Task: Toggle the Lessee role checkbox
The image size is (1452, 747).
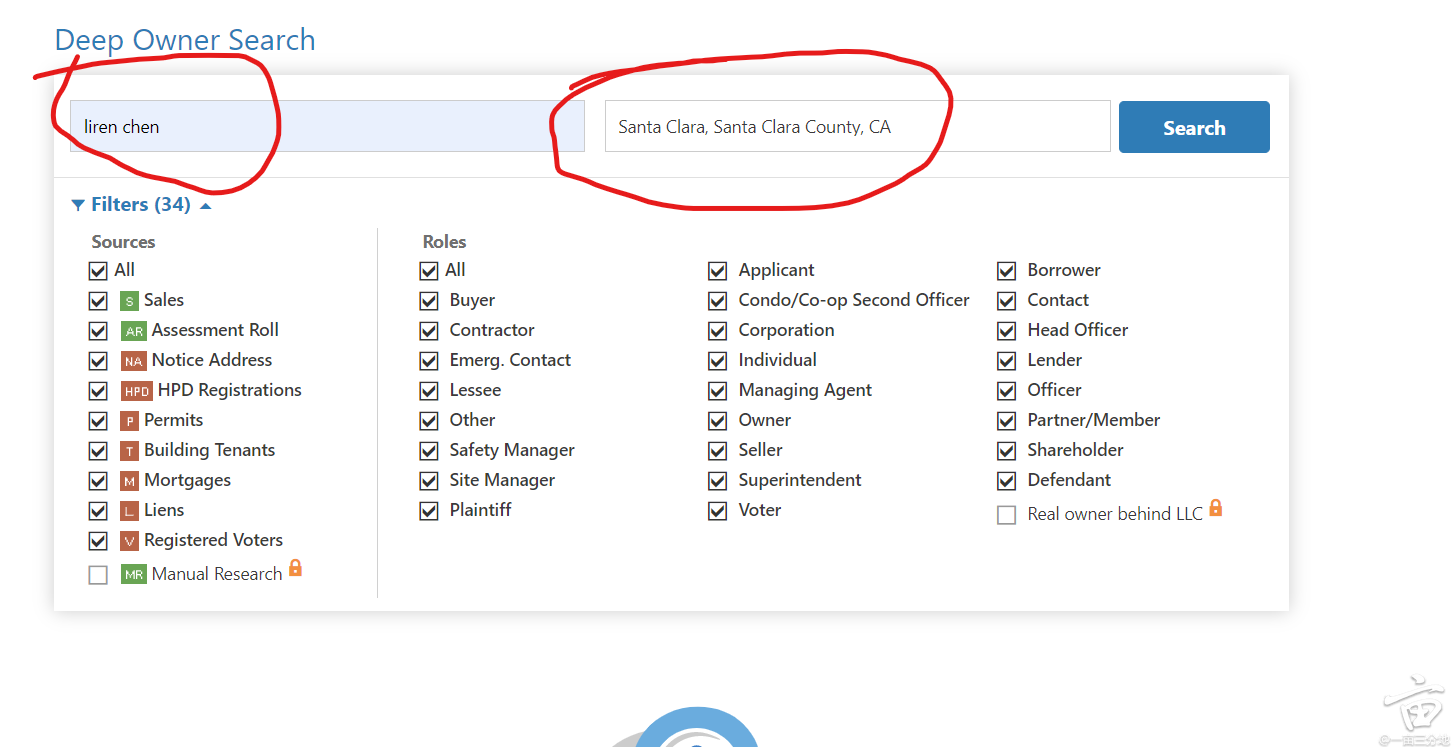Action: 429,391
